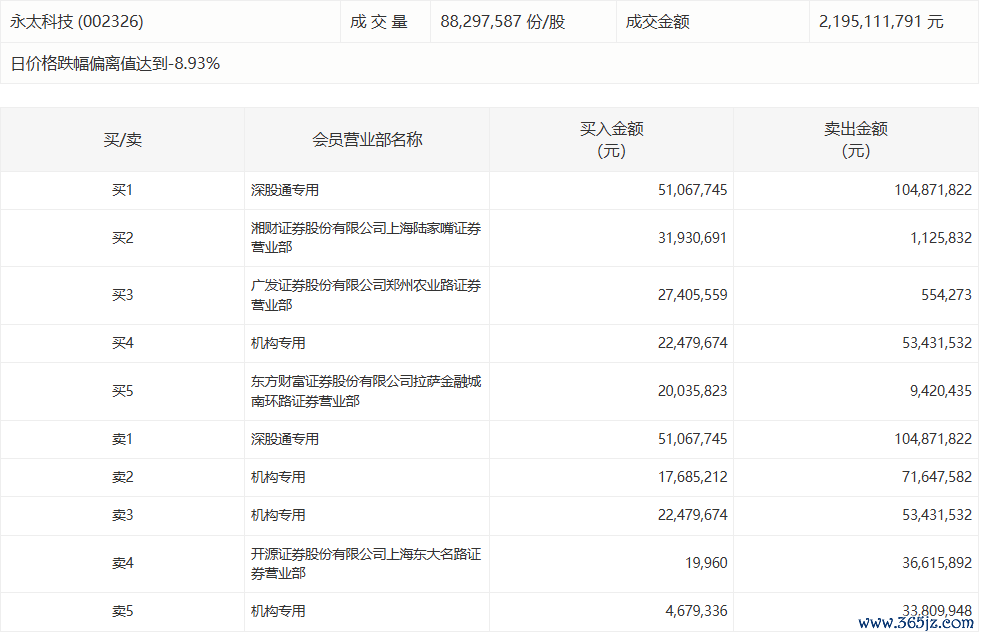Click the 买入金额 (元) column header
This screenshot has width=981, height=638.
[611, 139]
